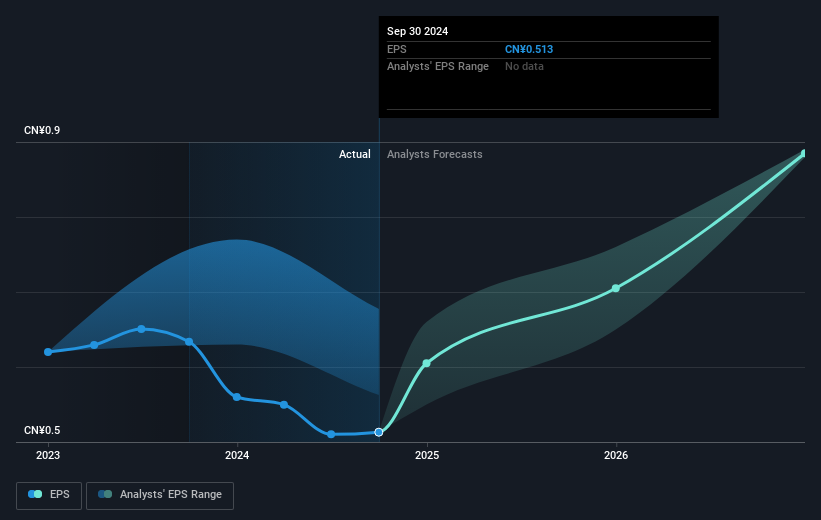
Task: Click the No data text in tooltip
Action: [524, 67]
